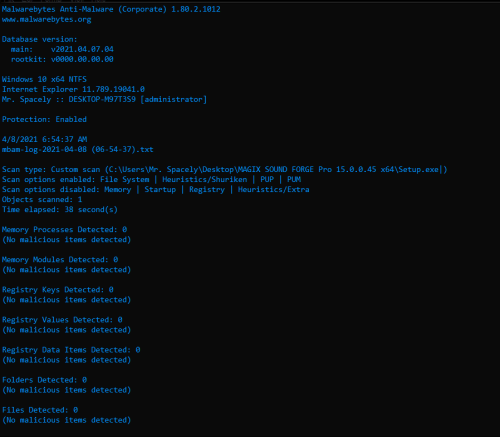
Task: Click the Folders Detected: 0 line
Action: (x=44, y=380)
